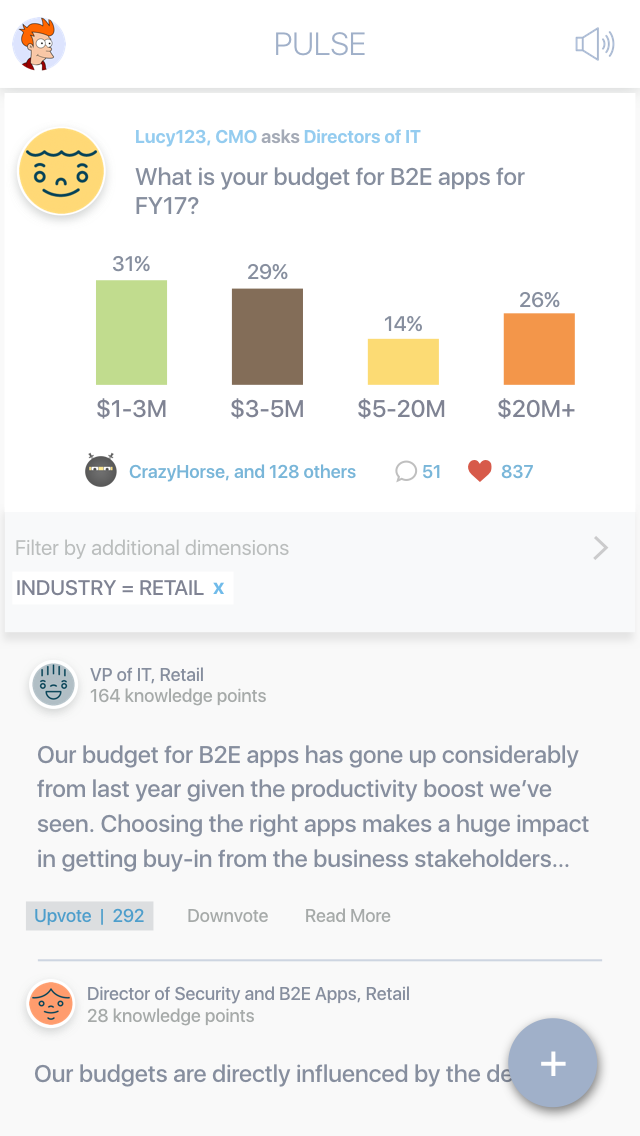Open the Lucy123, CMO profile link
The width and height of the screenshot is (640, 1136).
coord(195,137)
